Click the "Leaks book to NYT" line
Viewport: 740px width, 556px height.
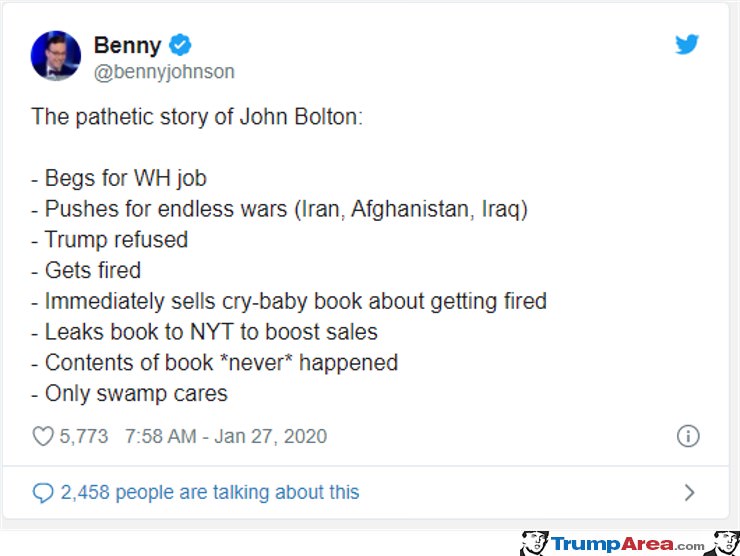pyautogui.click(x=204, y=332)
